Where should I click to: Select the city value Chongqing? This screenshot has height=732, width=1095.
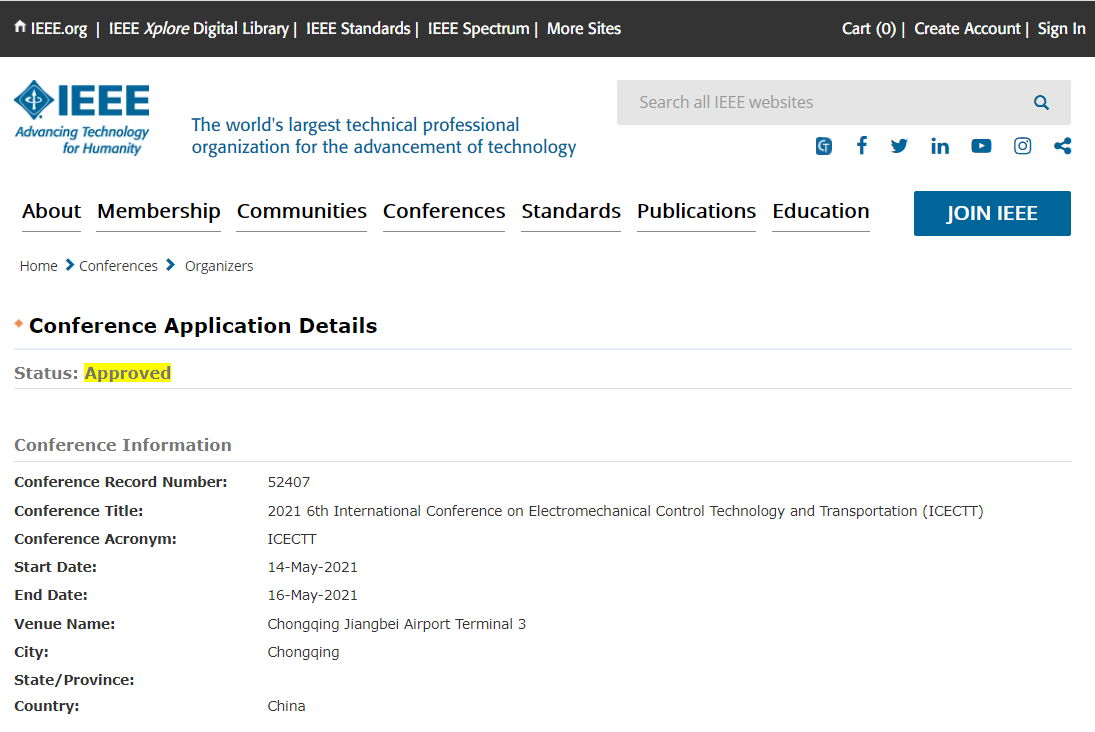tap(303, 652)
